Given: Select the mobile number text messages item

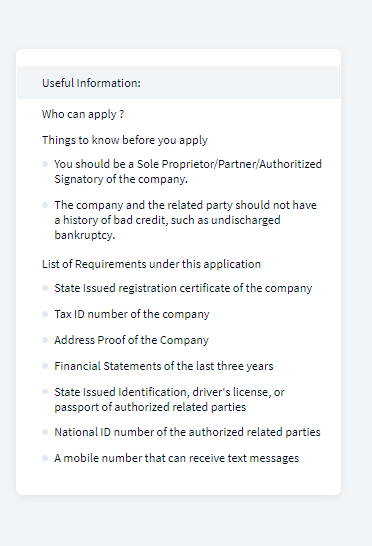Looking at the screenshot, I should tap(177, 458).
